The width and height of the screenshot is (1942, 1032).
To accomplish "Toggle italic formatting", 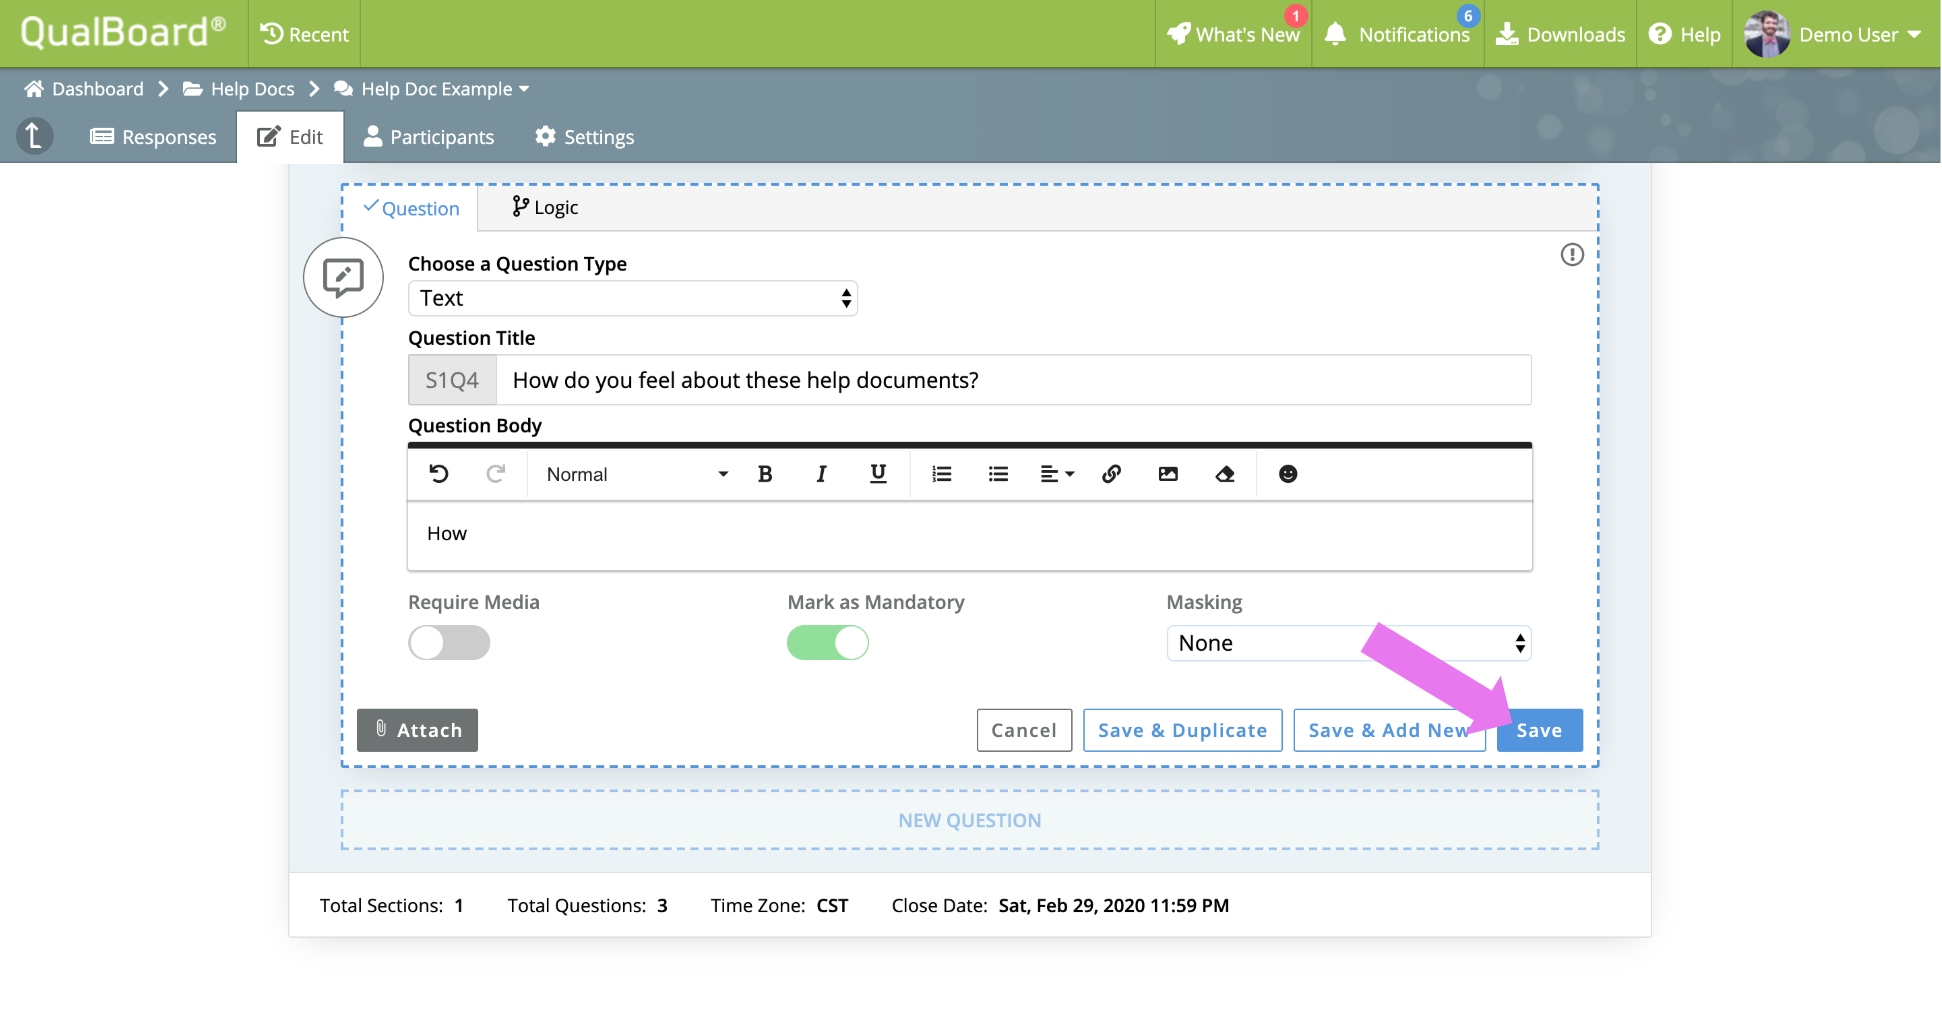I will click(x=822, y=474).
